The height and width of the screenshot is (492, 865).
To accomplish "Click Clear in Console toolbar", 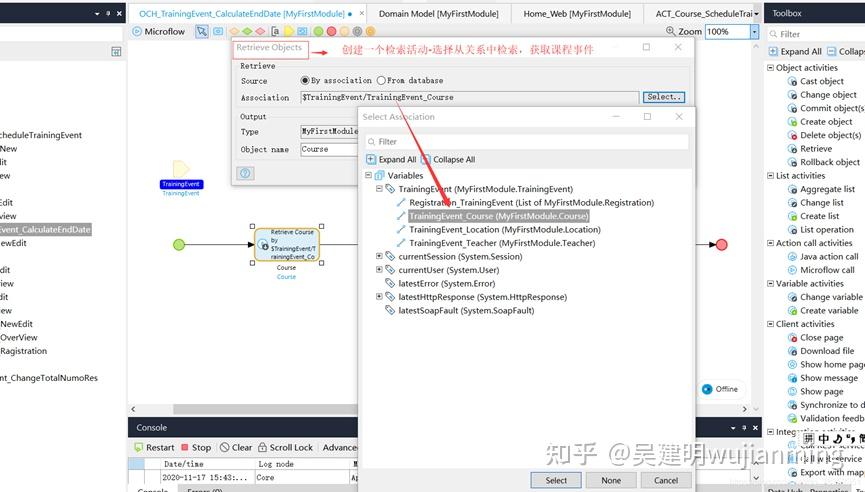I will 236,447.
